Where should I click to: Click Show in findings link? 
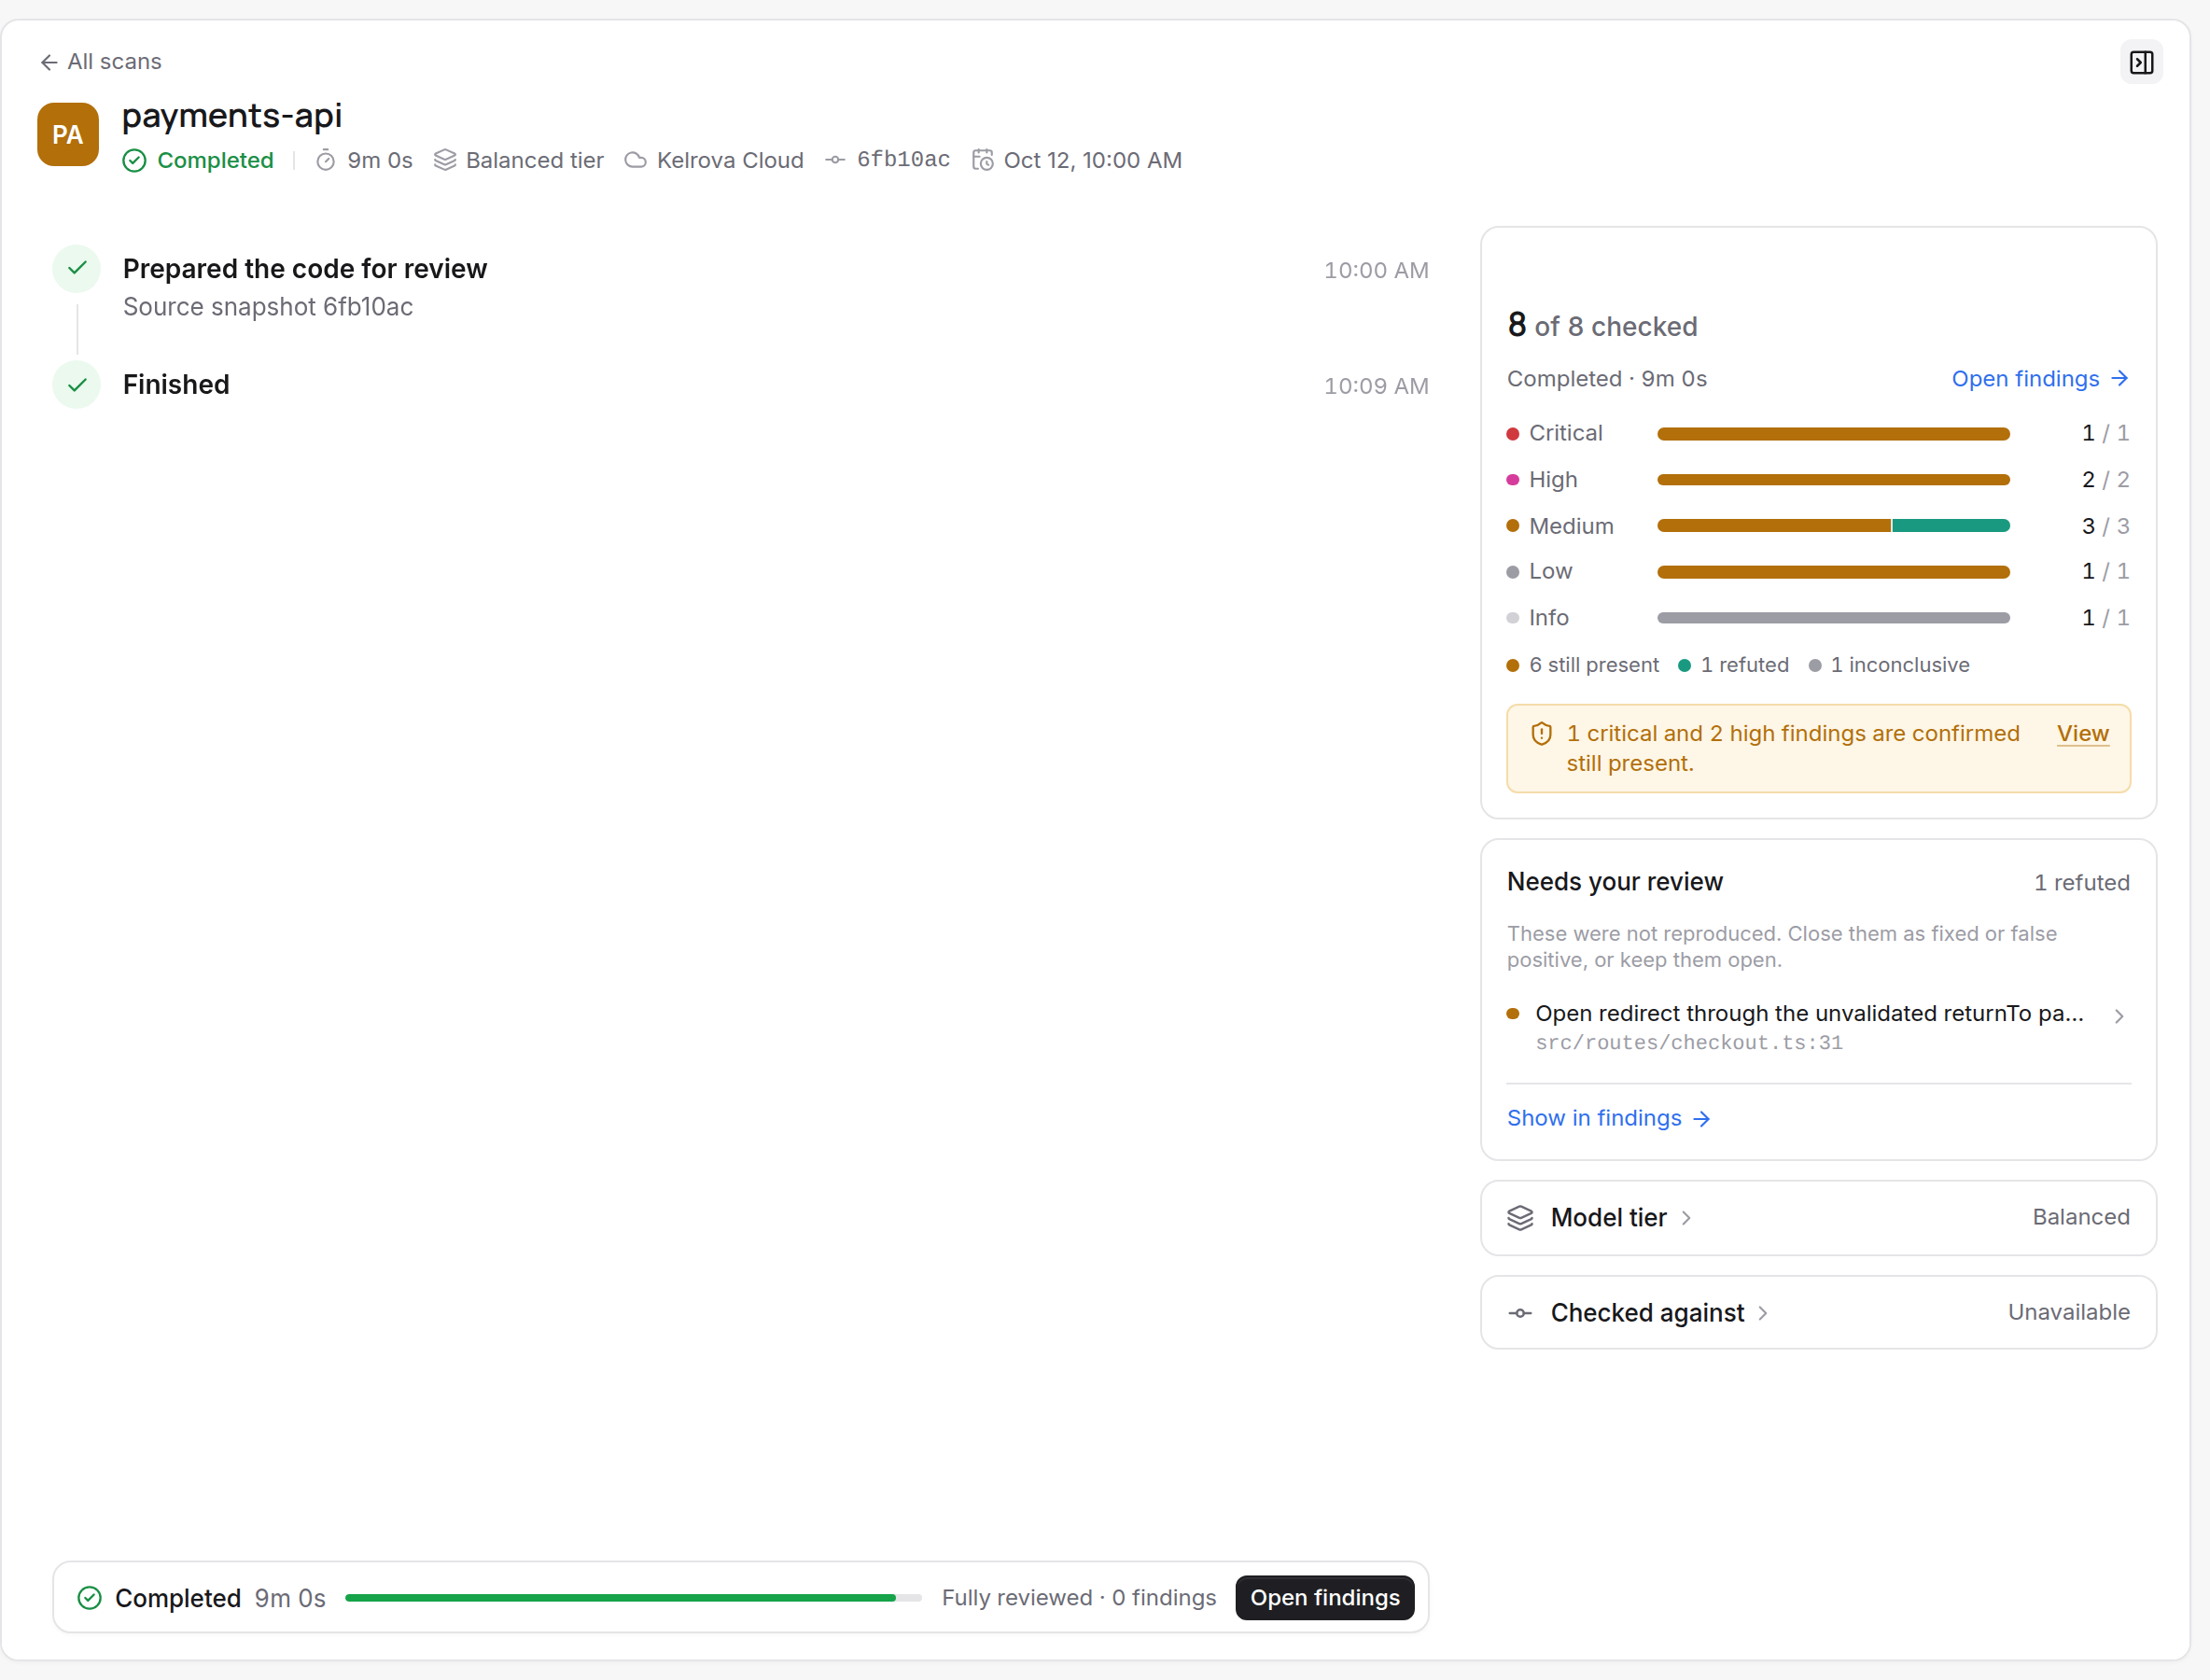point(1608,1118)
